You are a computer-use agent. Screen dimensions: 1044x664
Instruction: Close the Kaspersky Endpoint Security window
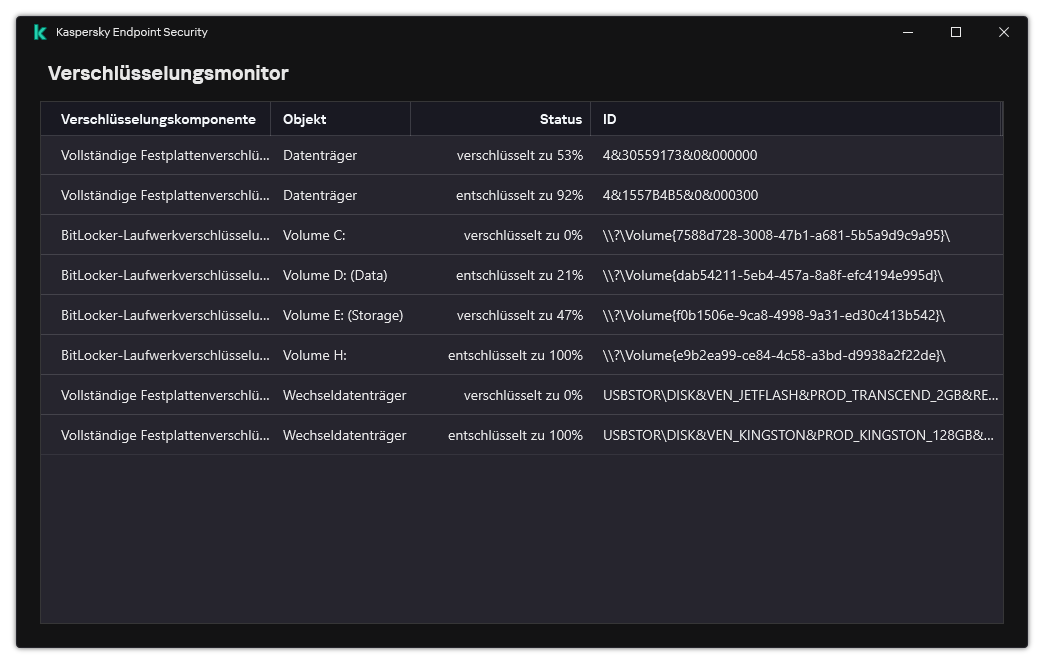[x=1003, y=32]
